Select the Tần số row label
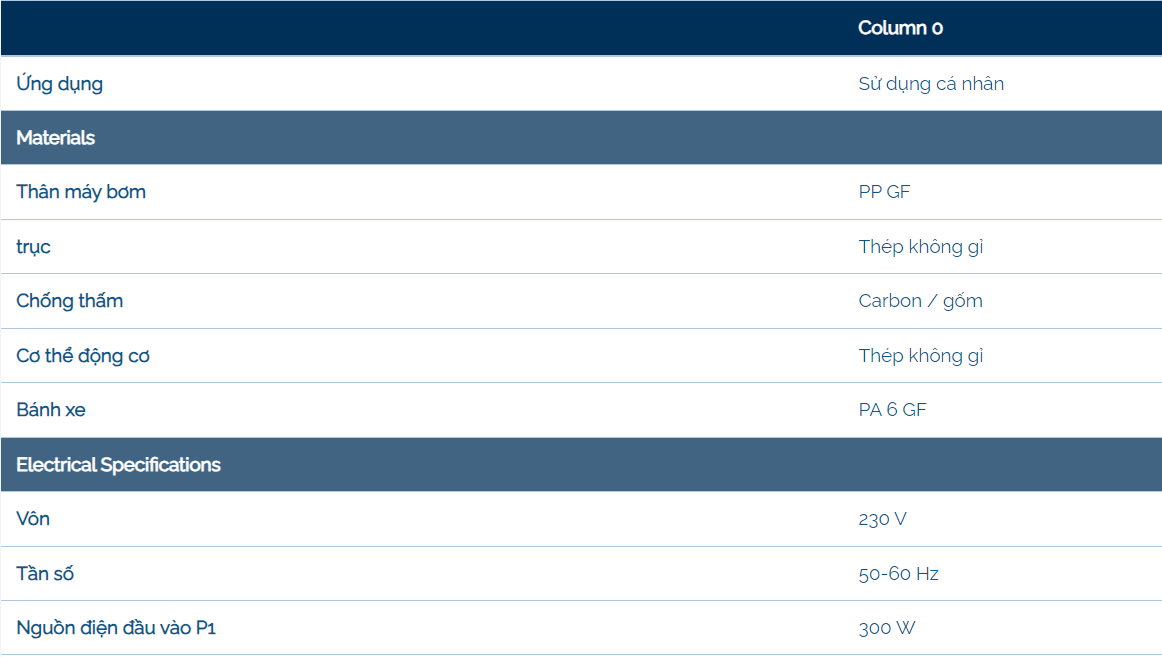 [x=45, y=573]
